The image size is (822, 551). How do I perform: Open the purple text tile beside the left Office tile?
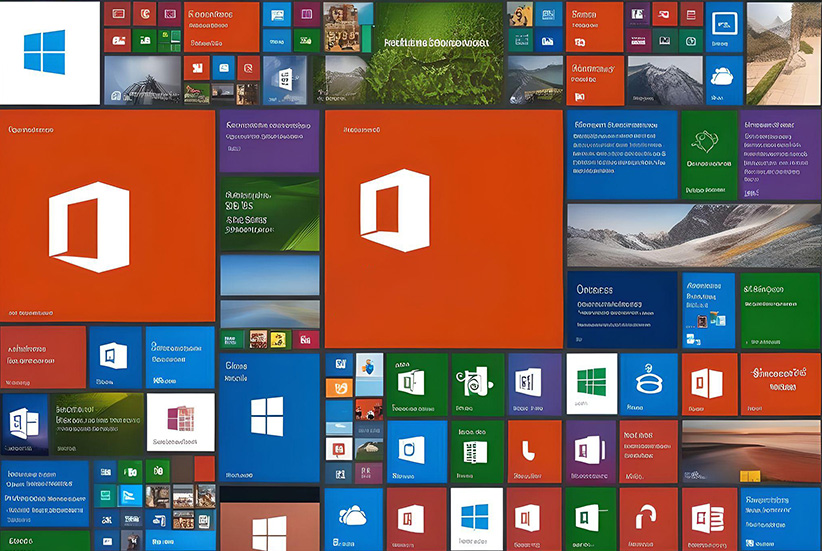coord(269,140)
